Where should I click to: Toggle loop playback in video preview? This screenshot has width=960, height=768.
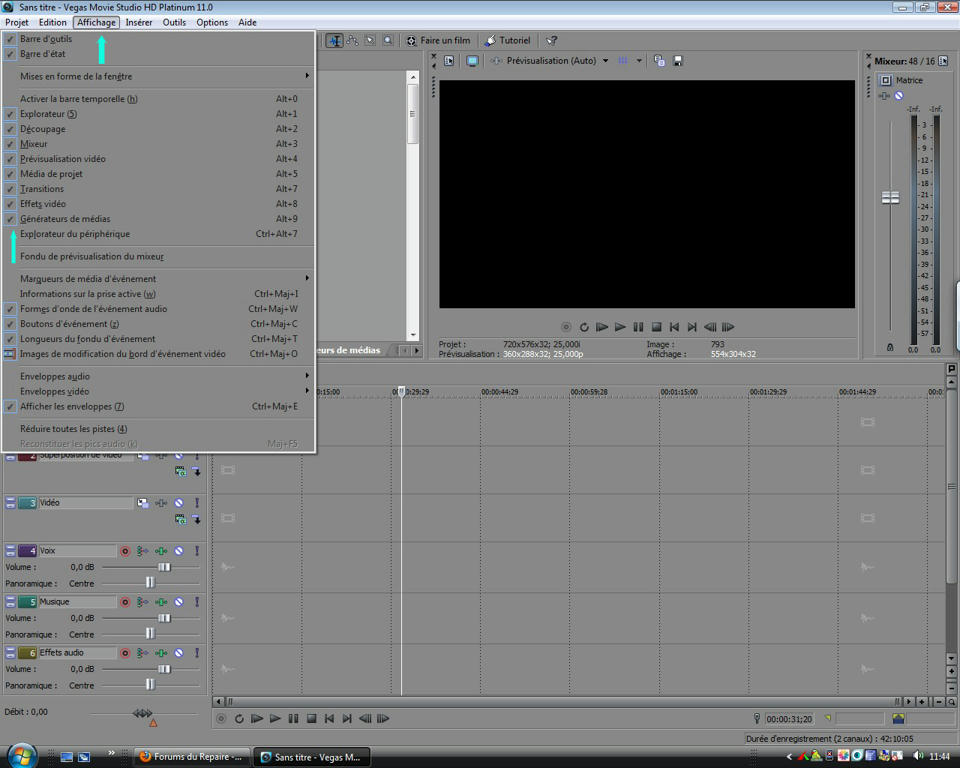pyautogui.click(x=584, y=327)
